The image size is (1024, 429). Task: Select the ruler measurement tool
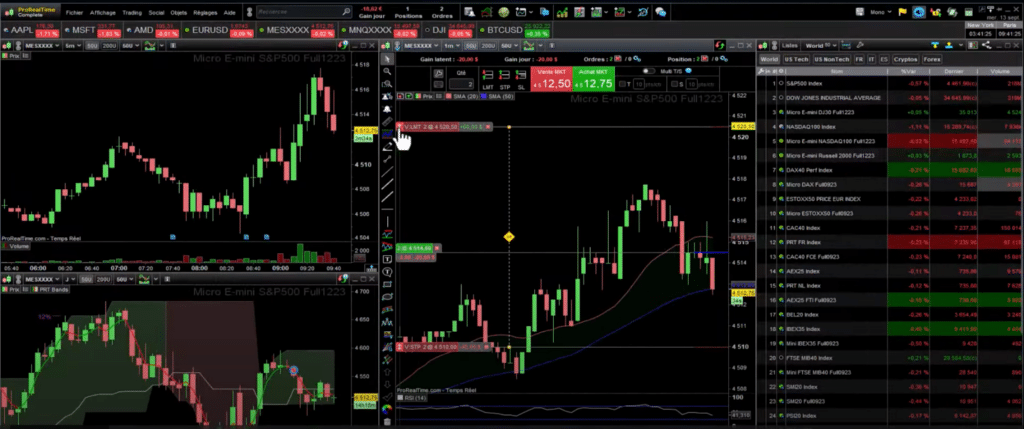[x=387, y=121]
